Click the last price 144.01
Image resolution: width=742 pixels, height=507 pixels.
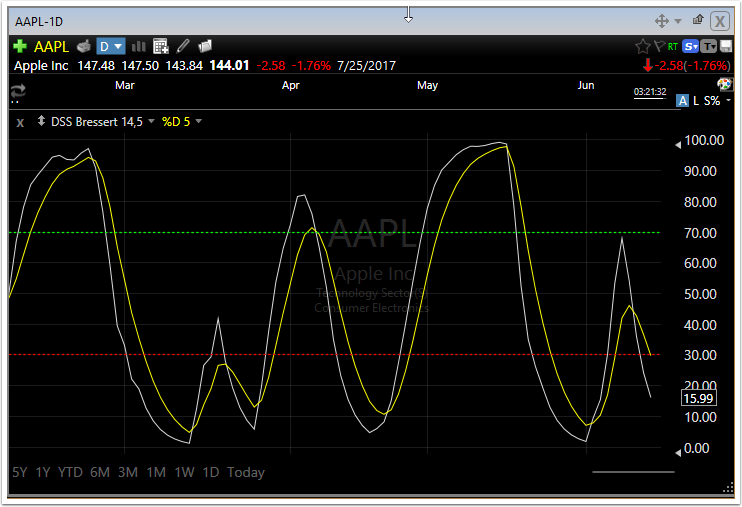[x=229, y=65]
